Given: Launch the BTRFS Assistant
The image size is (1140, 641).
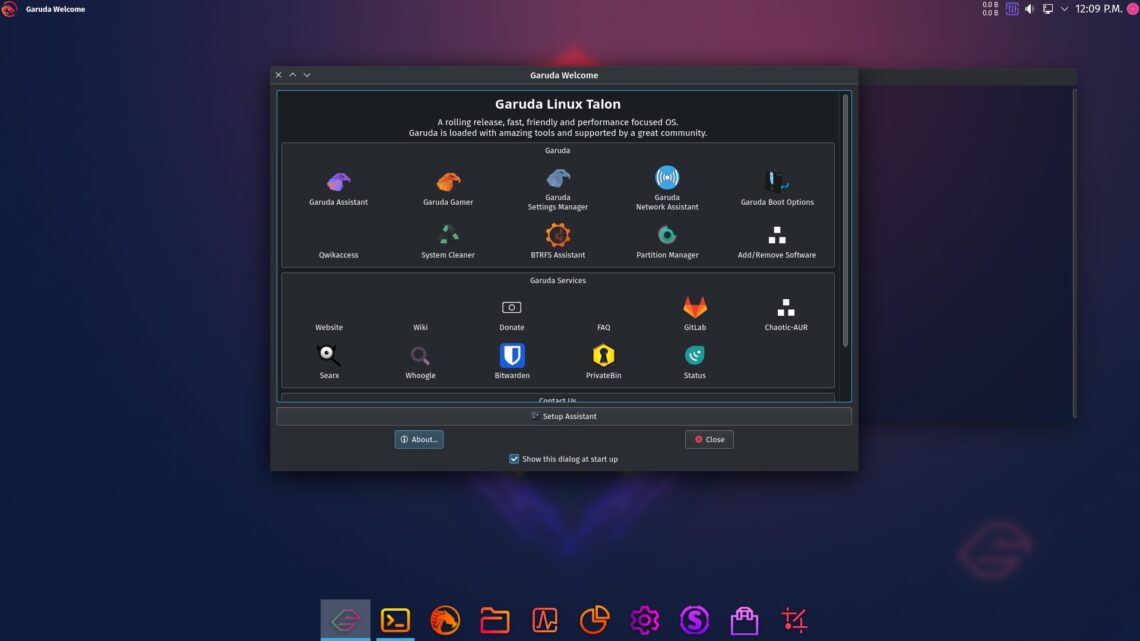Looking at the screenshot, I should click(557, 238).
